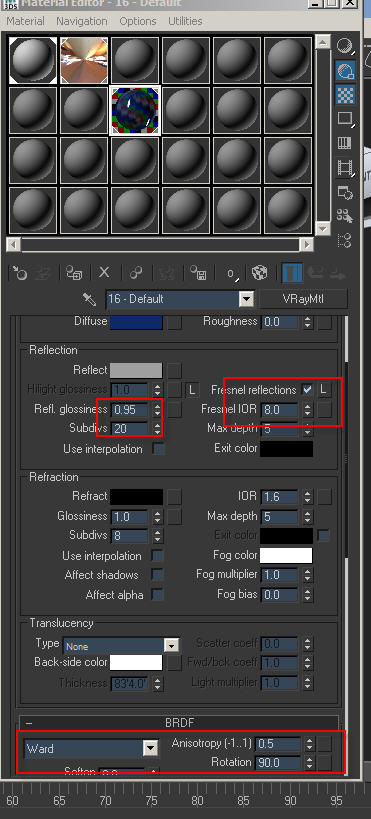Click Go to Parent icon

pos(315,273)
